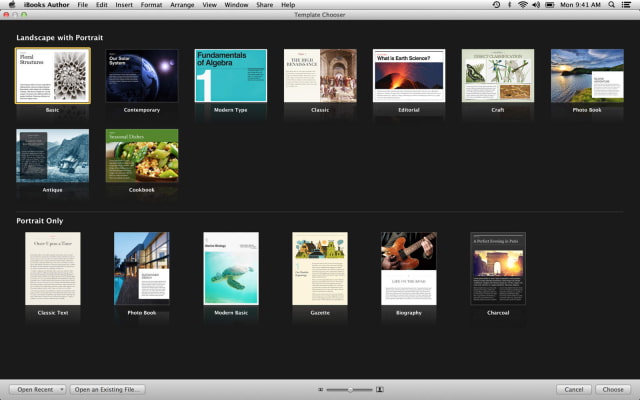Click the large thumbnail size icon
Viewport: 640px width, 400px height.
pos(379,389)
